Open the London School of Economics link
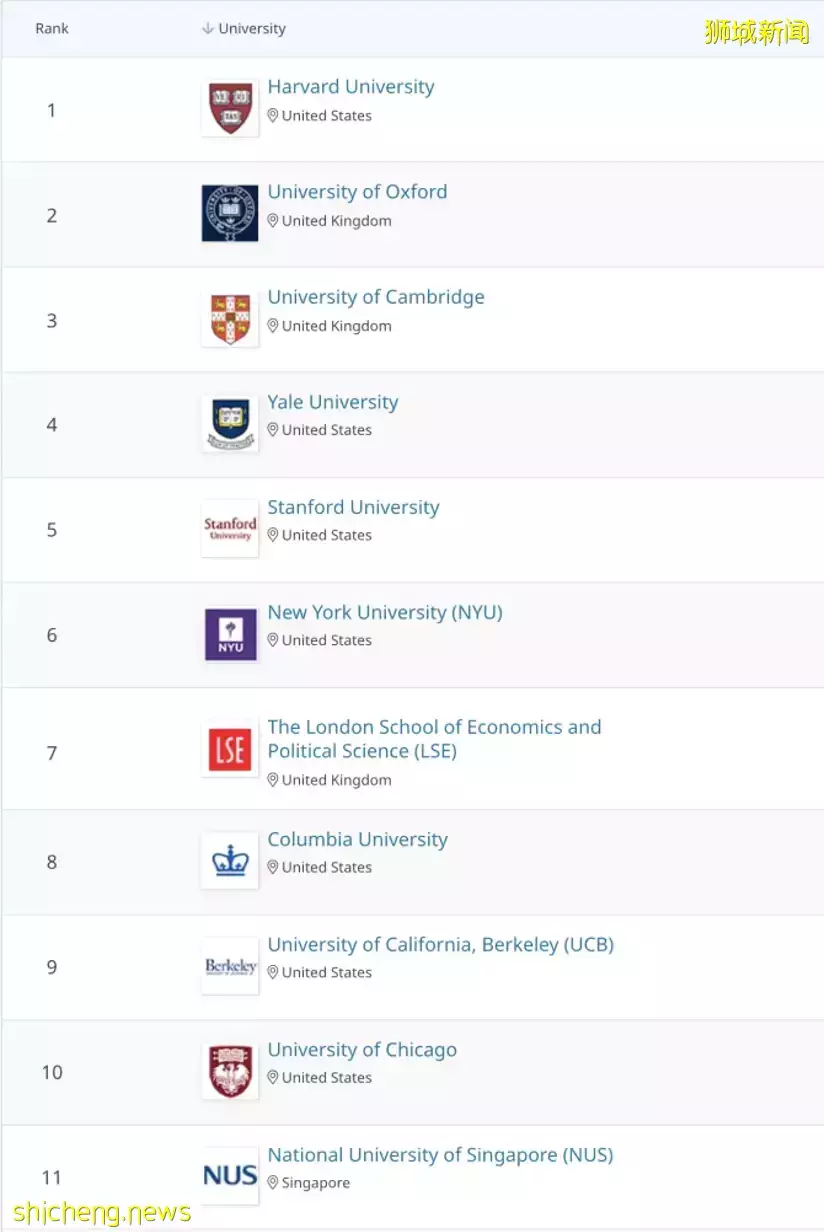824x1232 pixels. point(434,739)
